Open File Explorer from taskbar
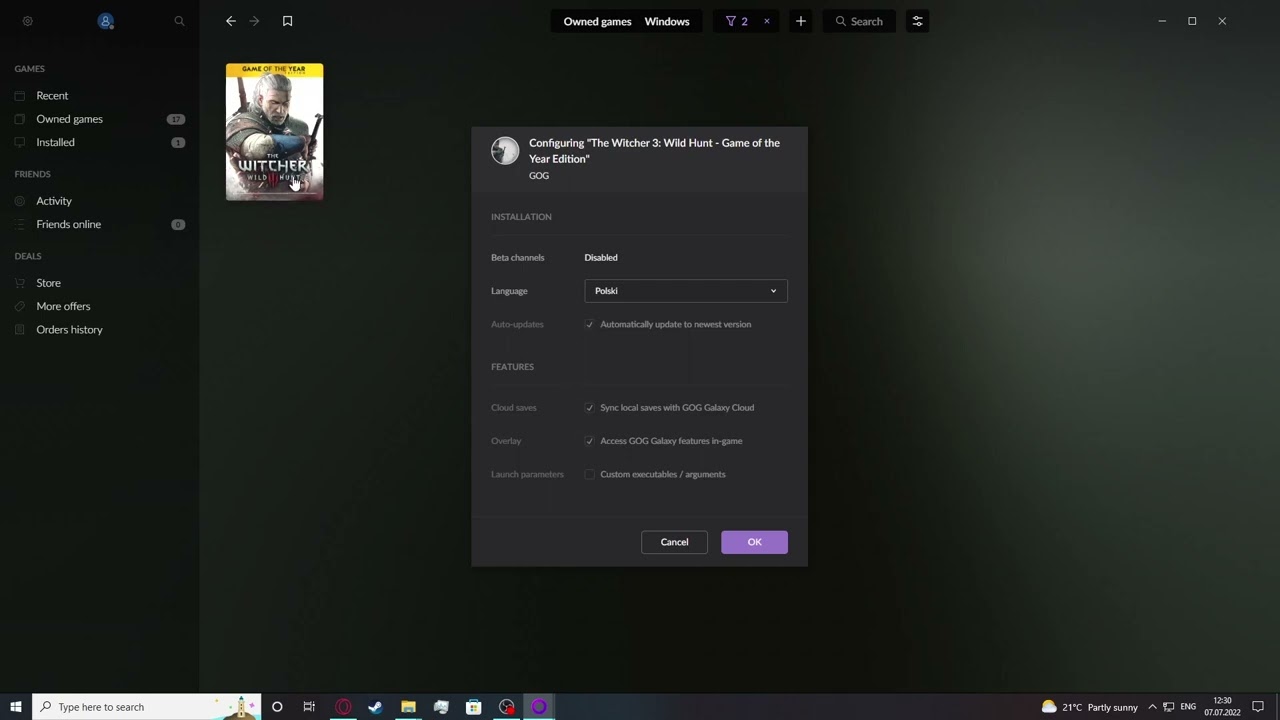The image size is (1280, 720). pyautogui.click(x=408, y=707)
